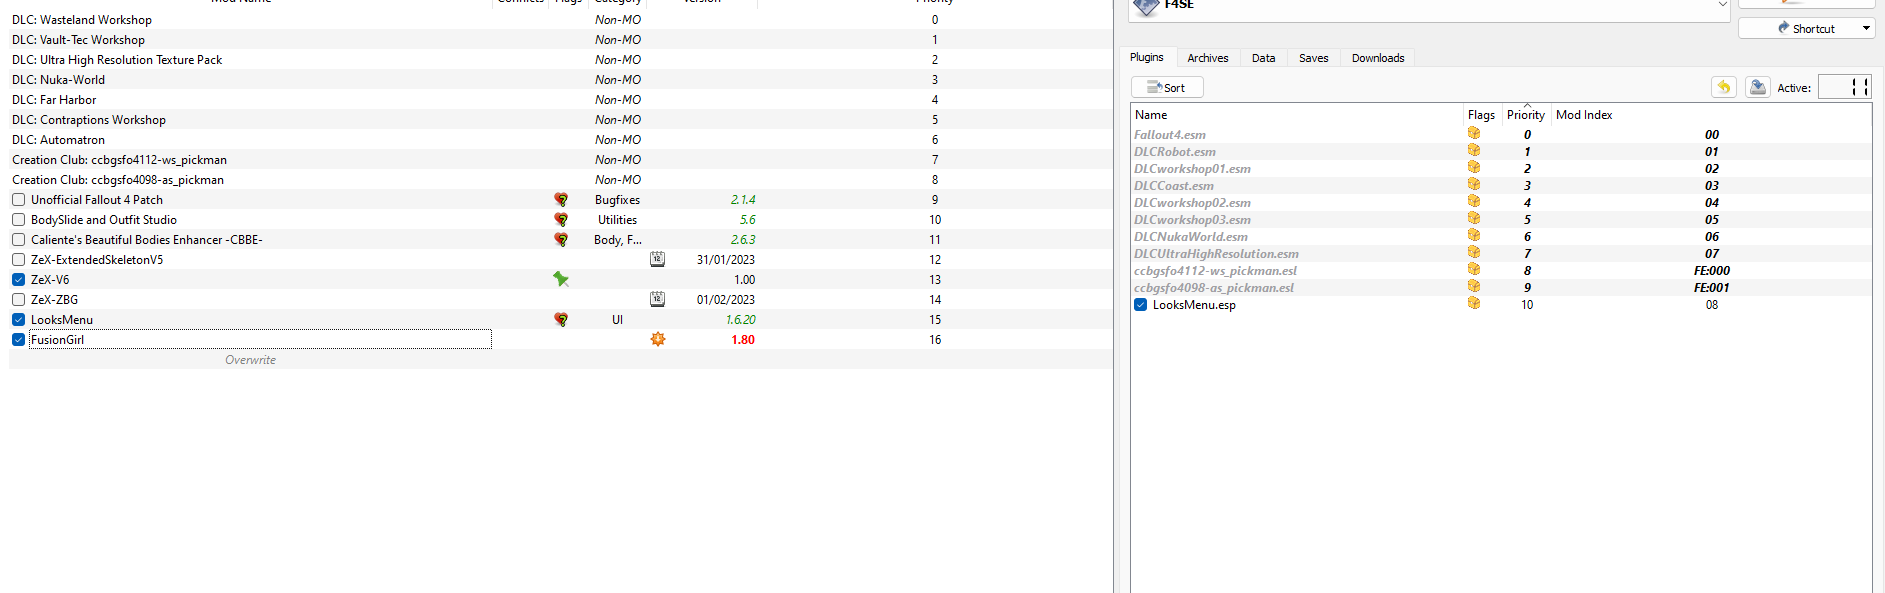
Task: Sort plugins by Flags column header
Action: coord(1482,115)
